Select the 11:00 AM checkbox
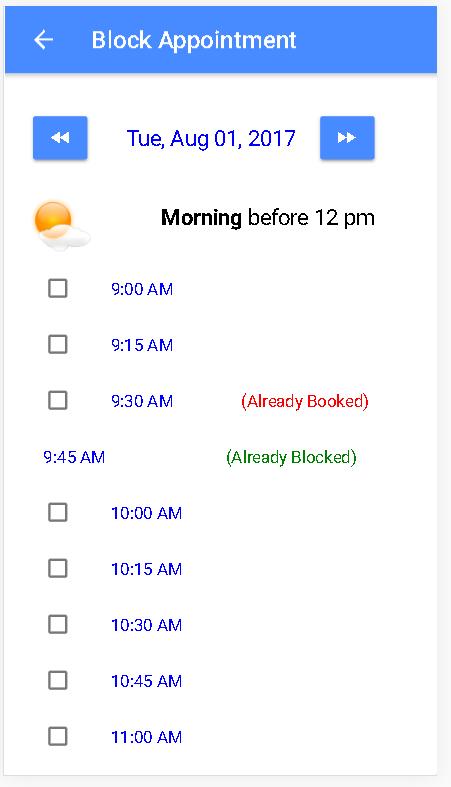 pos(58,737)
